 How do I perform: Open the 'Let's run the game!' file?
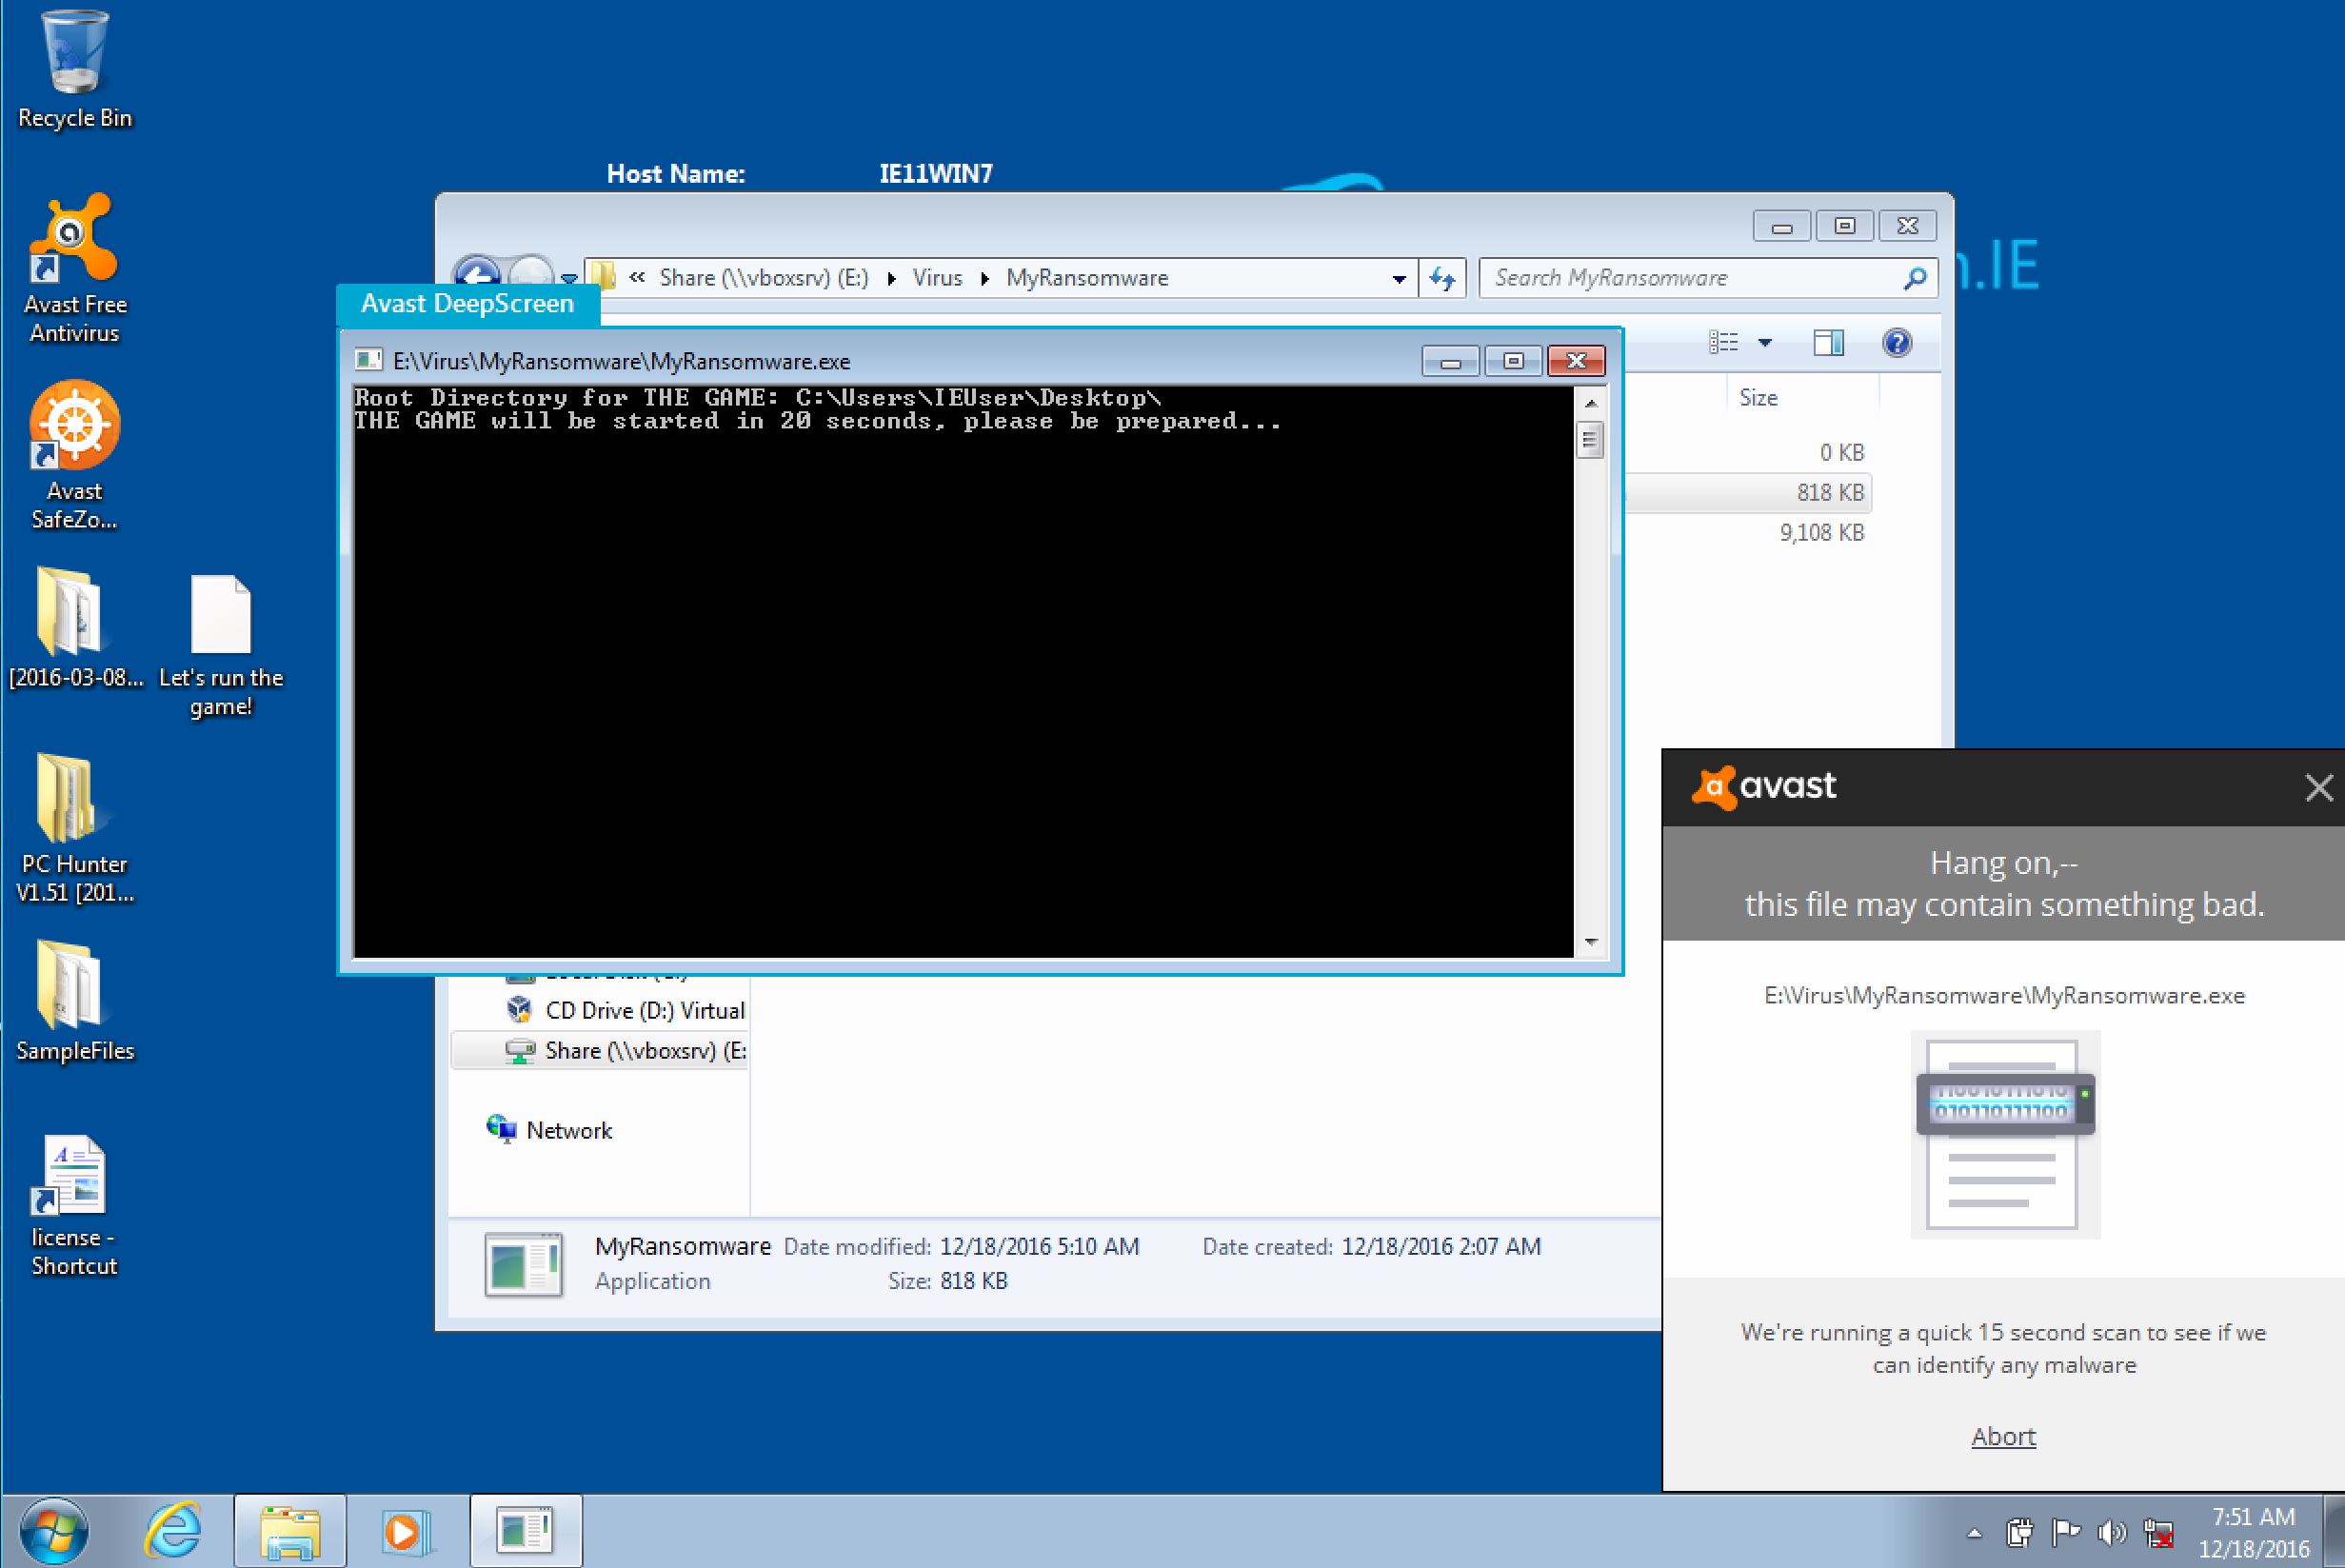pos(220,614)
